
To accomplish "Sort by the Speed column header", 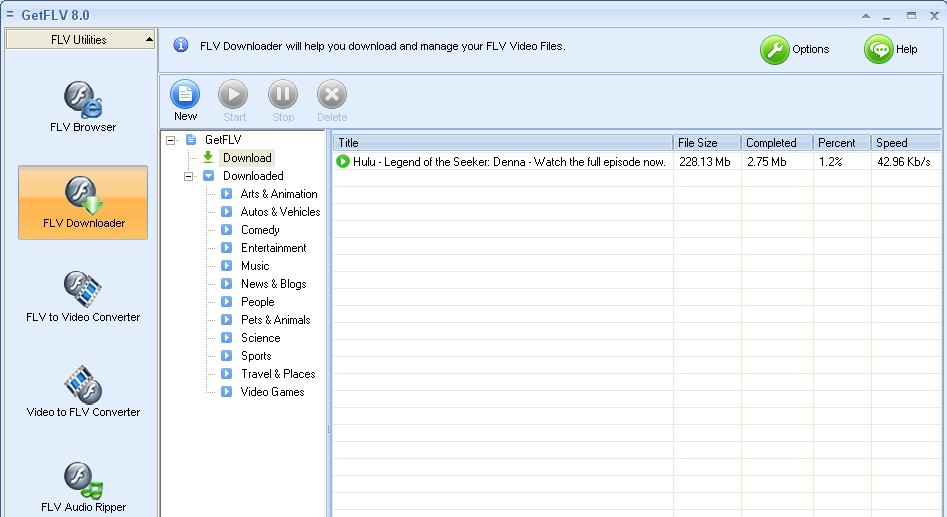I will coord(906,143).
